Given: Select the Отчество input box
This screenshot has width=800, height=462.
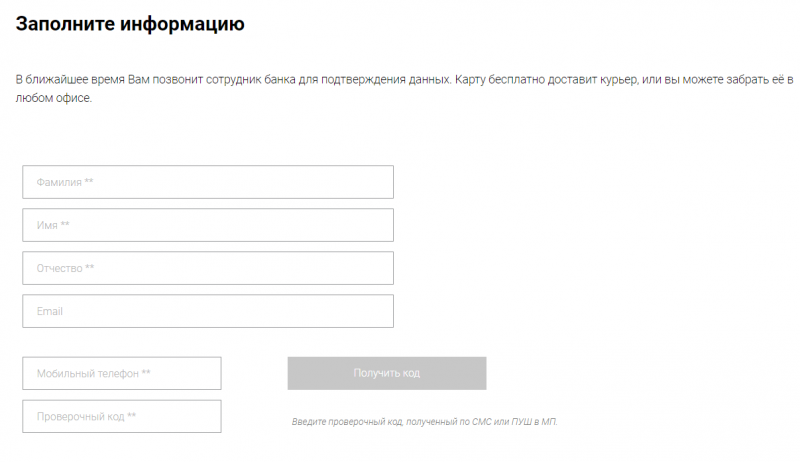Looking at the screenshot, I should [x=207, y=268].
